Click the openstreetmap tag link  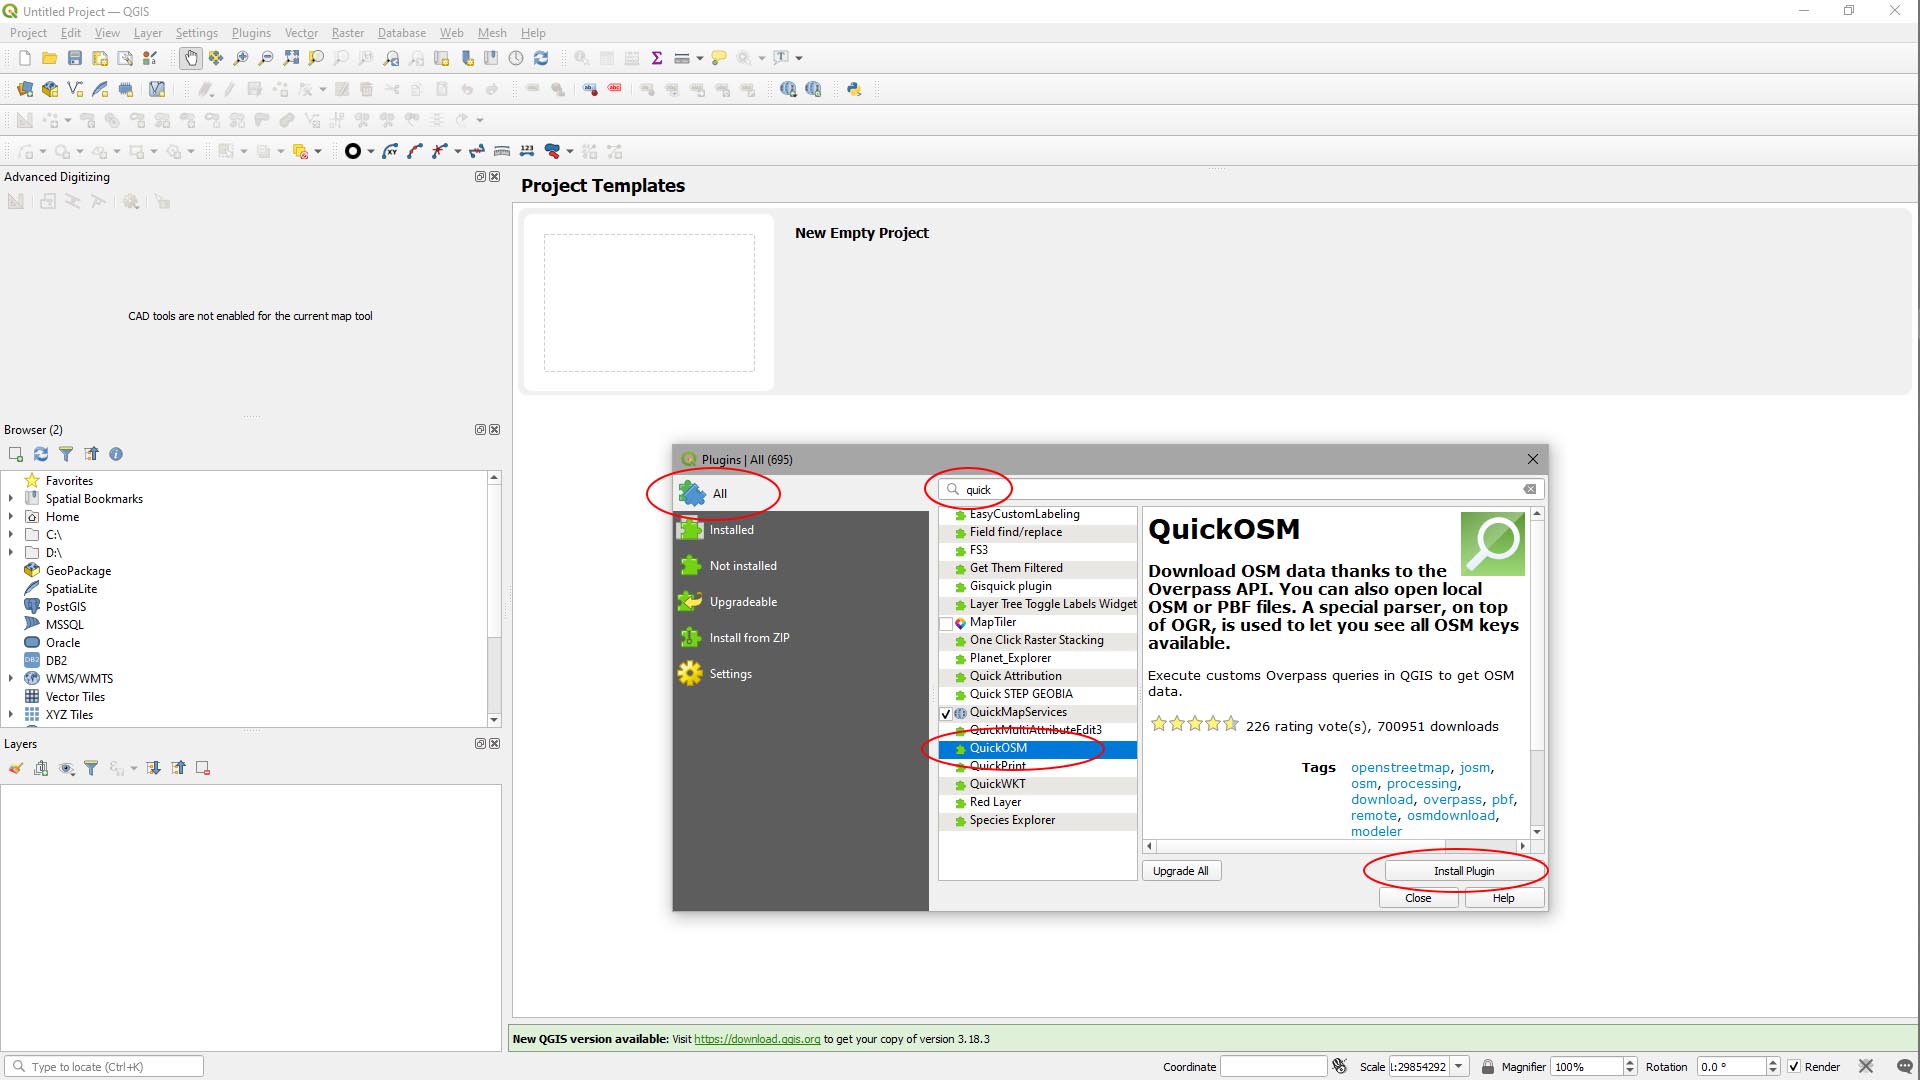click(x=1400, y=768)
